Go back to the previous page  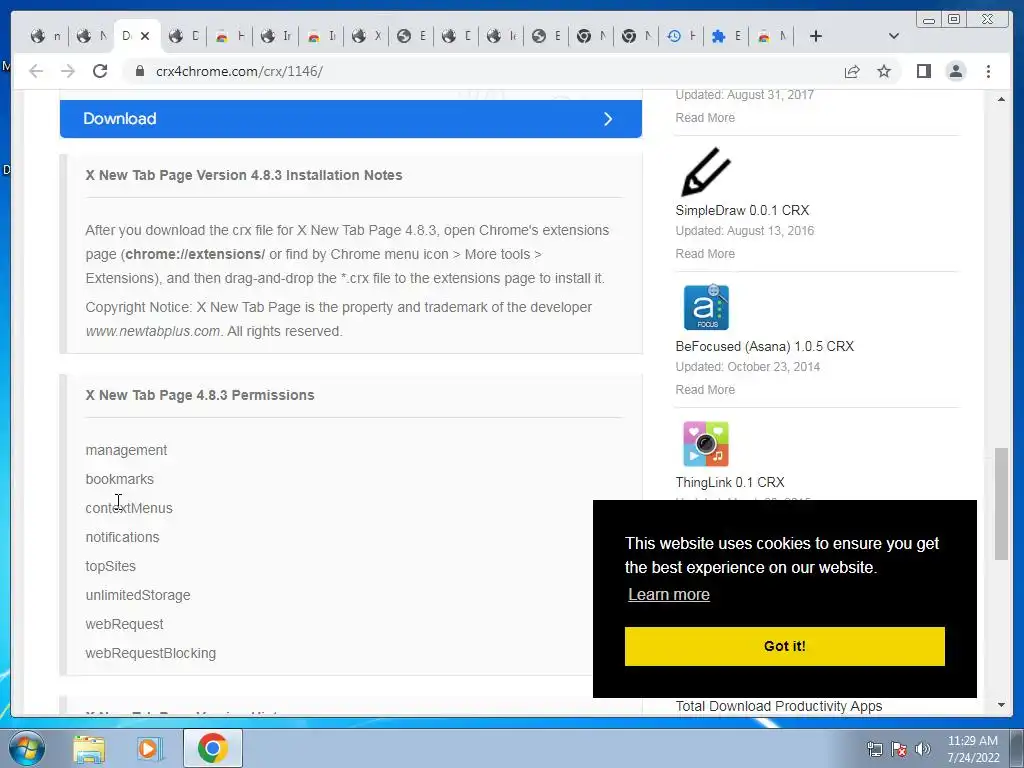tap(36, 71)
